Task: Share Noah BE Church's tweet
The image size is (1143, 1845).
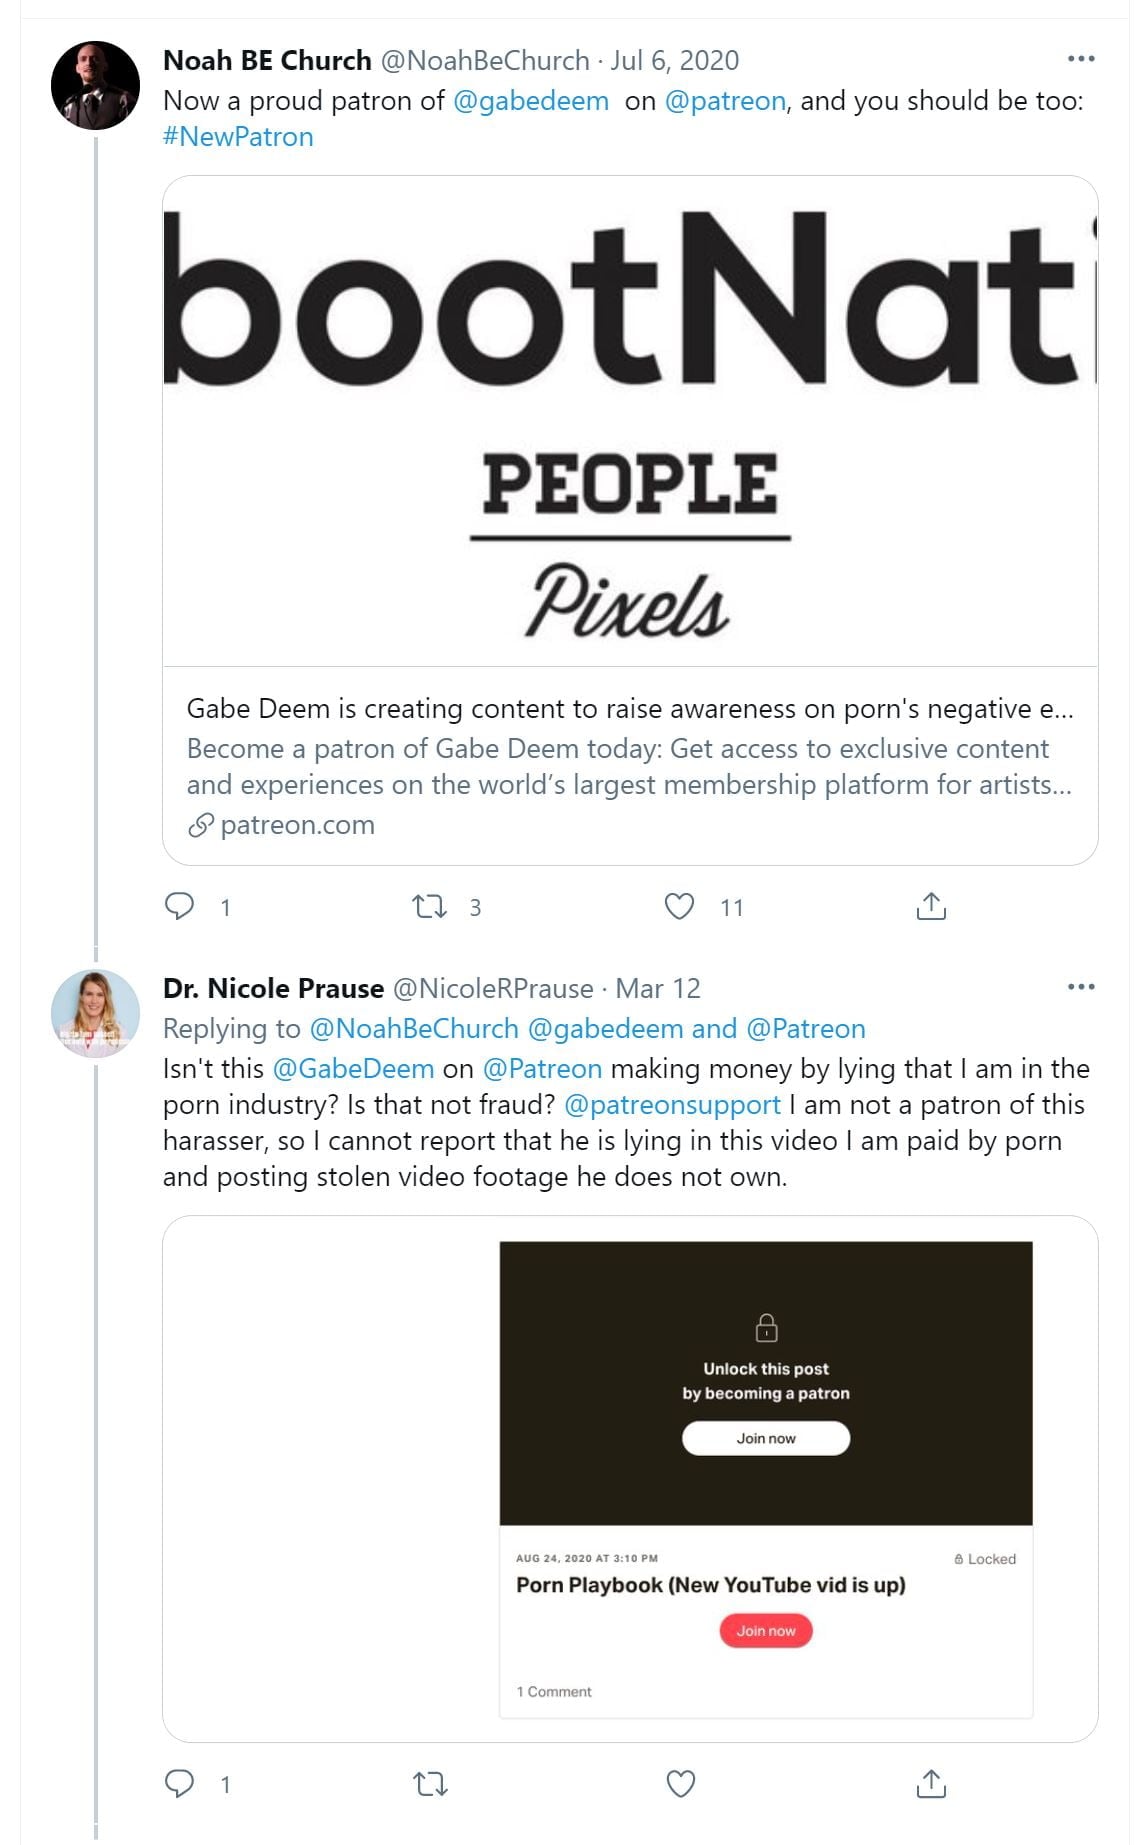Action: [x=931, y=906]
